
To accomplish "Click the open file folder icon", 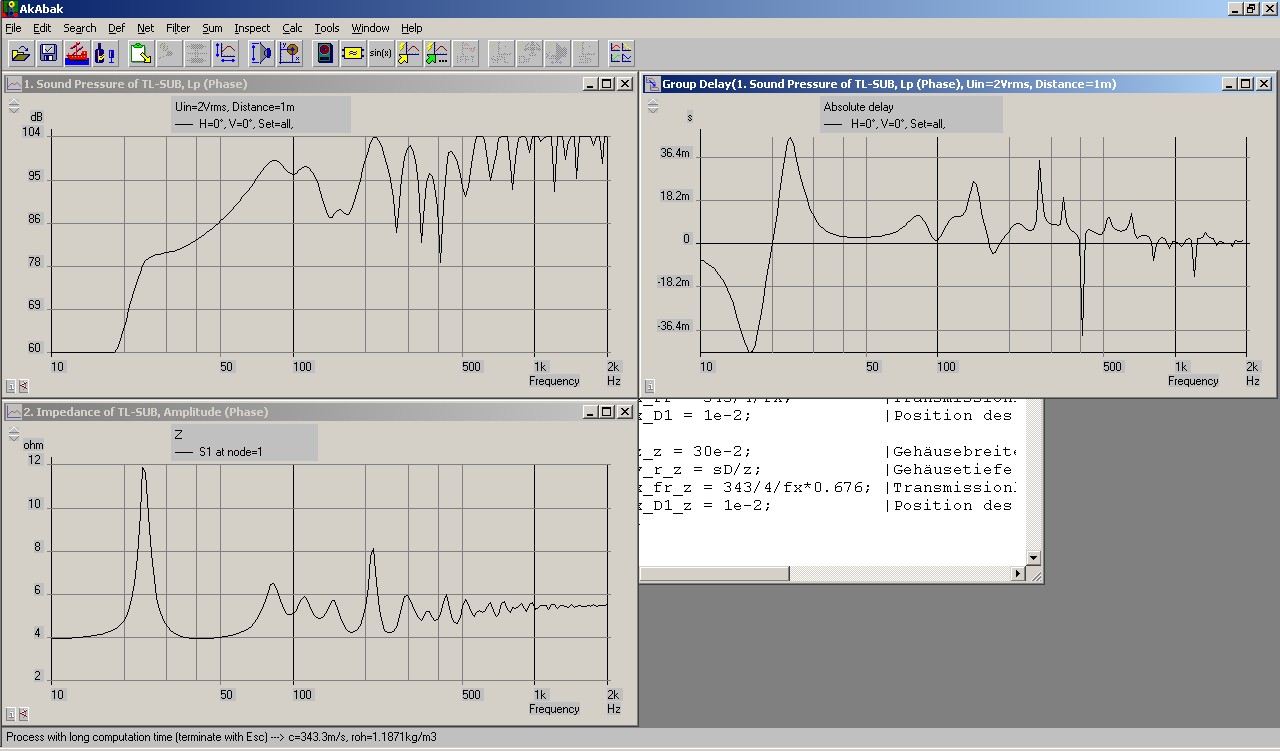I will pos(21,53).
